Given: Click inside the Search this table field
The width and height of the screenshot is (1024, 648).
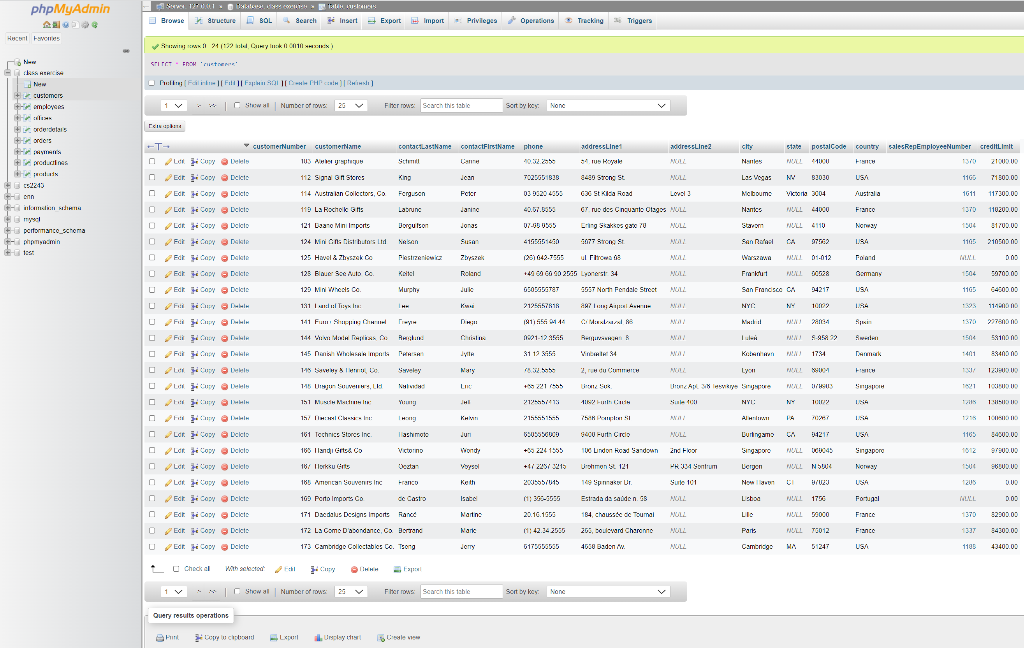Looking at the screenshot, I should point(460,105).
